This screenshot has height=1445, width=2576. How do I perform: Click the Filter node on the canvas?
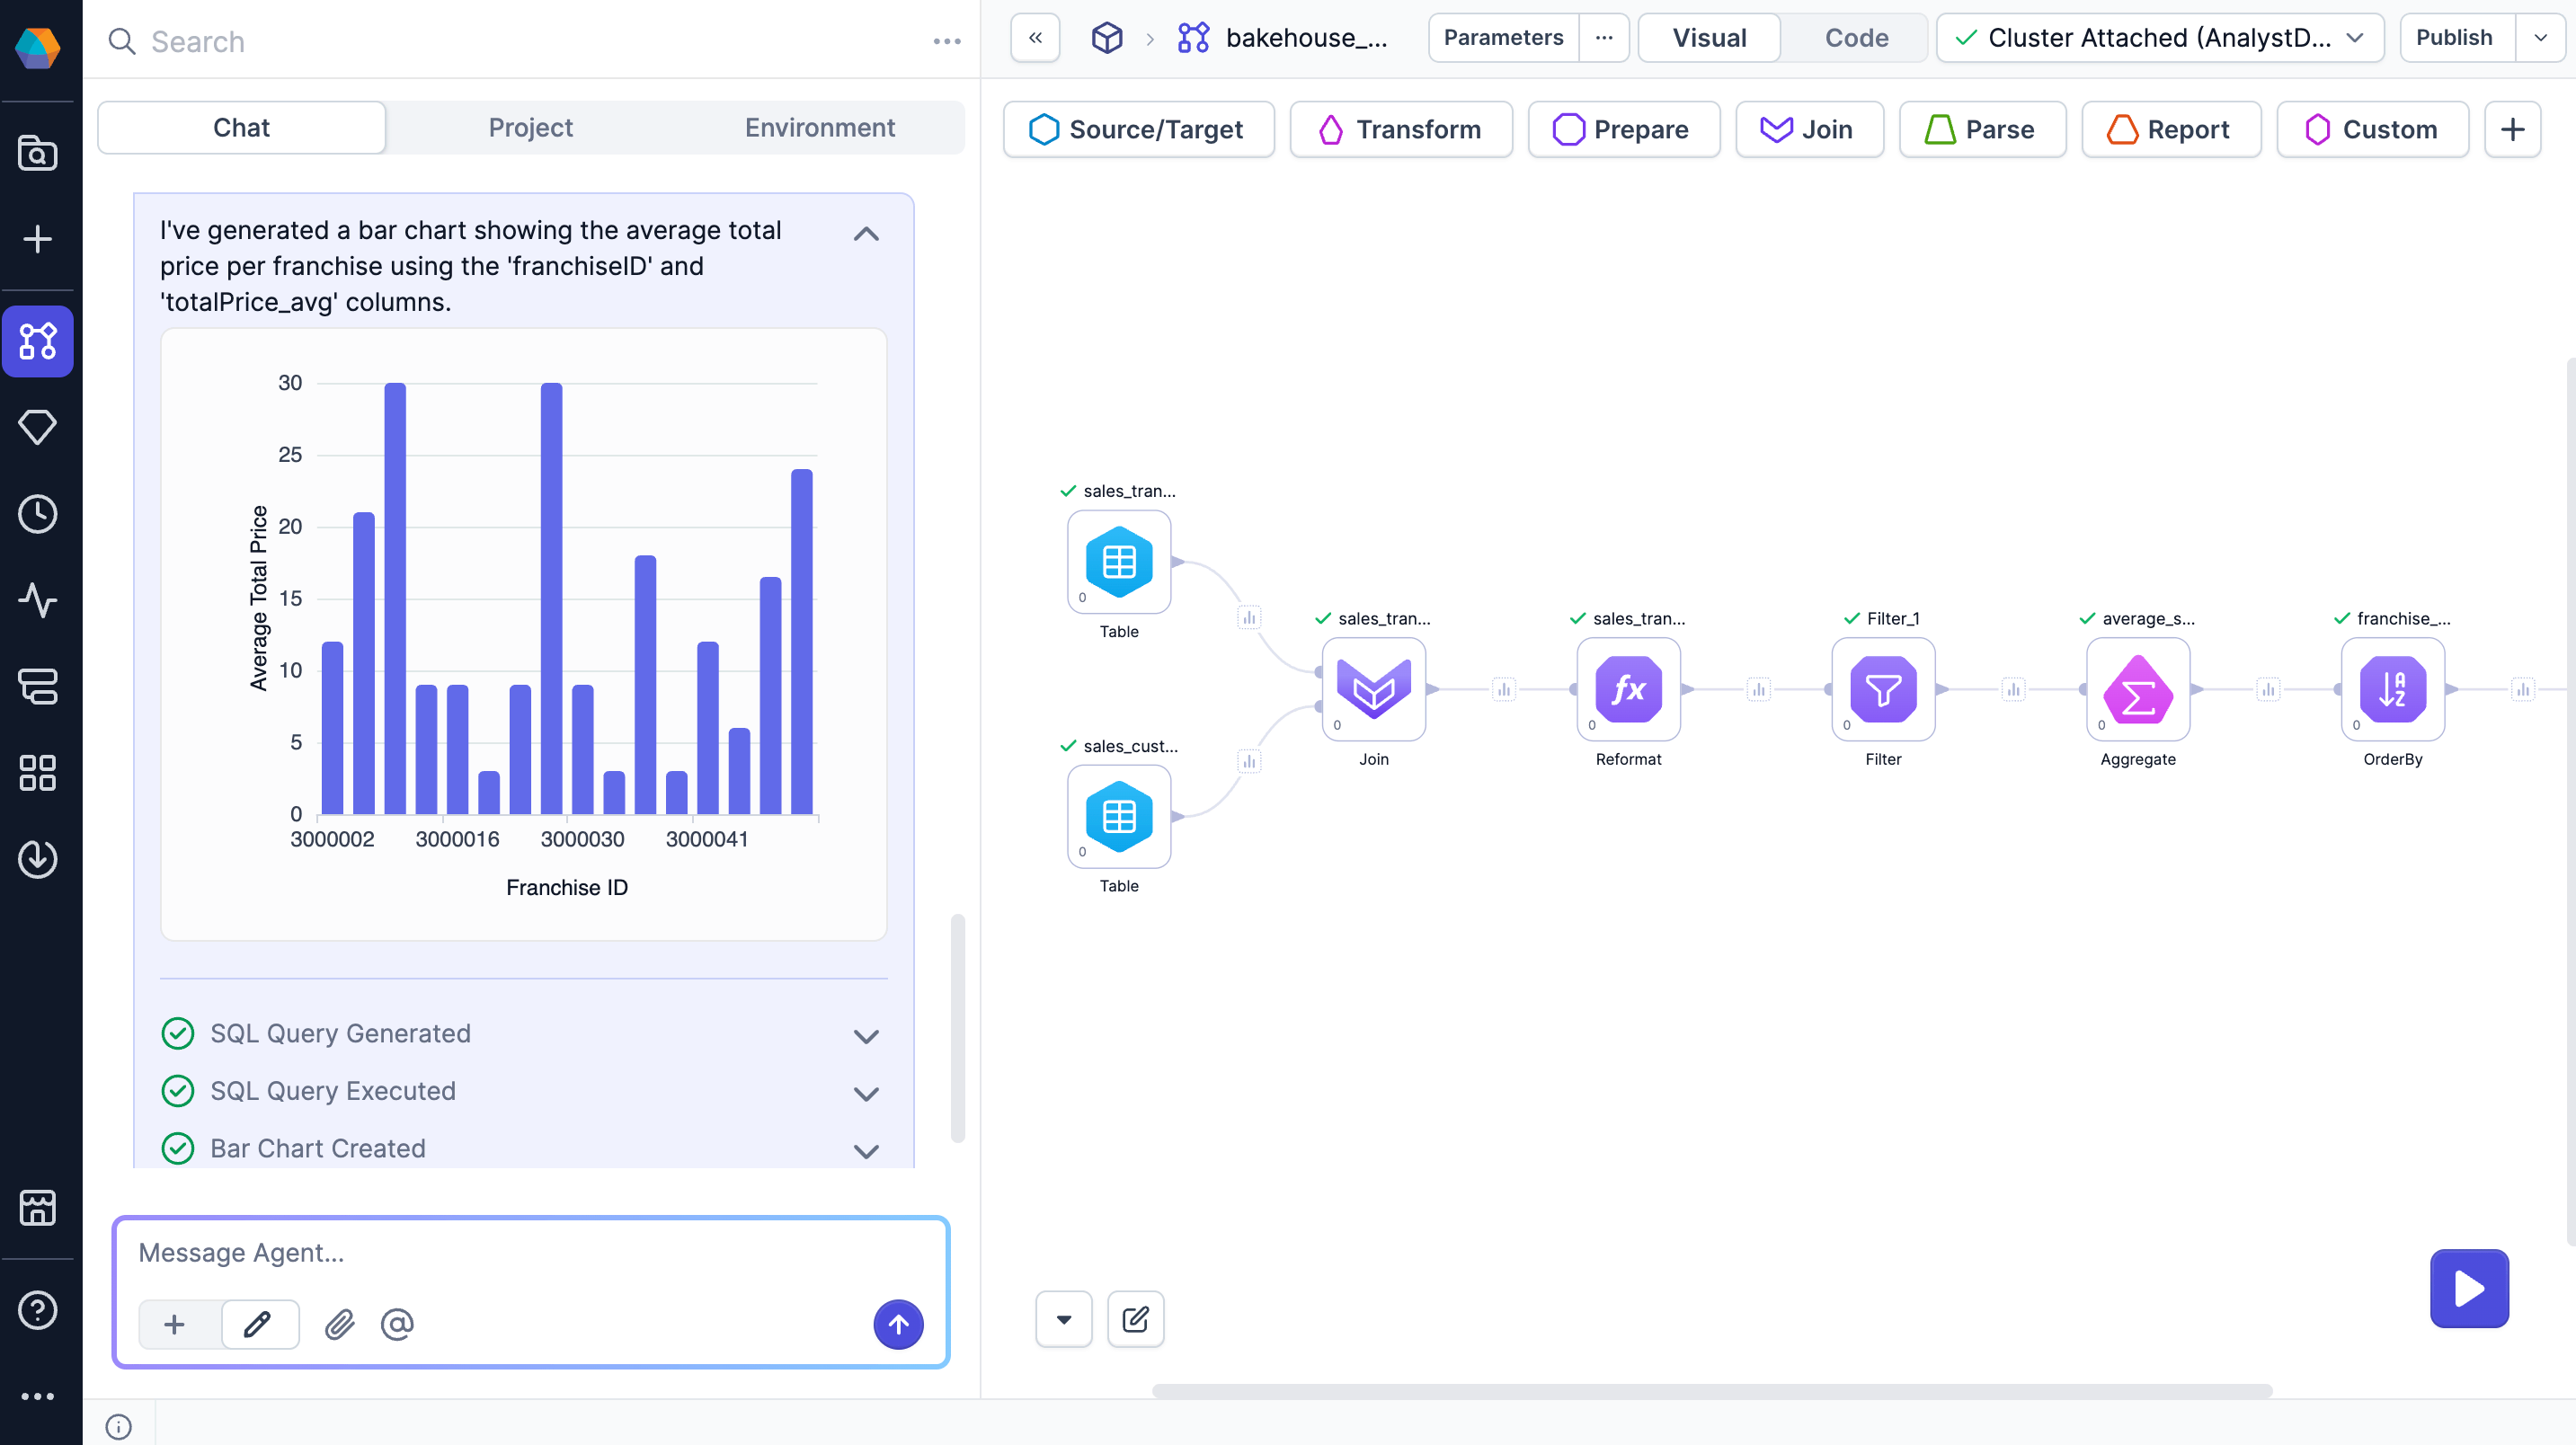(1883, 690)
